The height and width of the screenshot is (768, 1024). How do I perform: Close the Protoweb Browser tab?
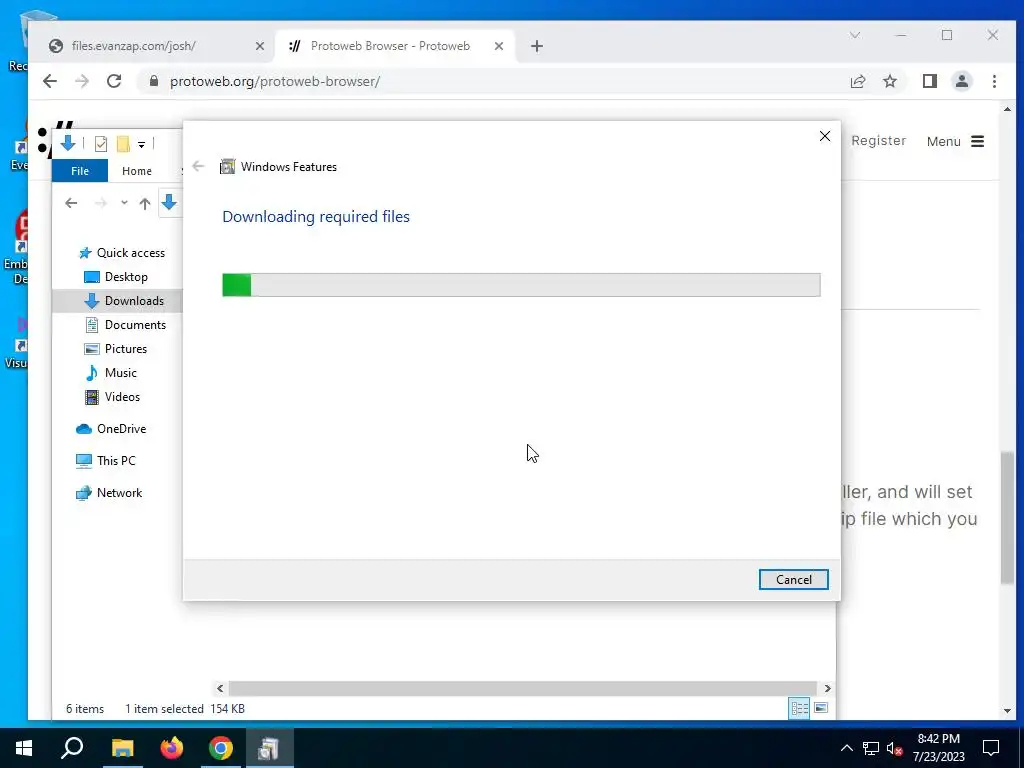499,46
